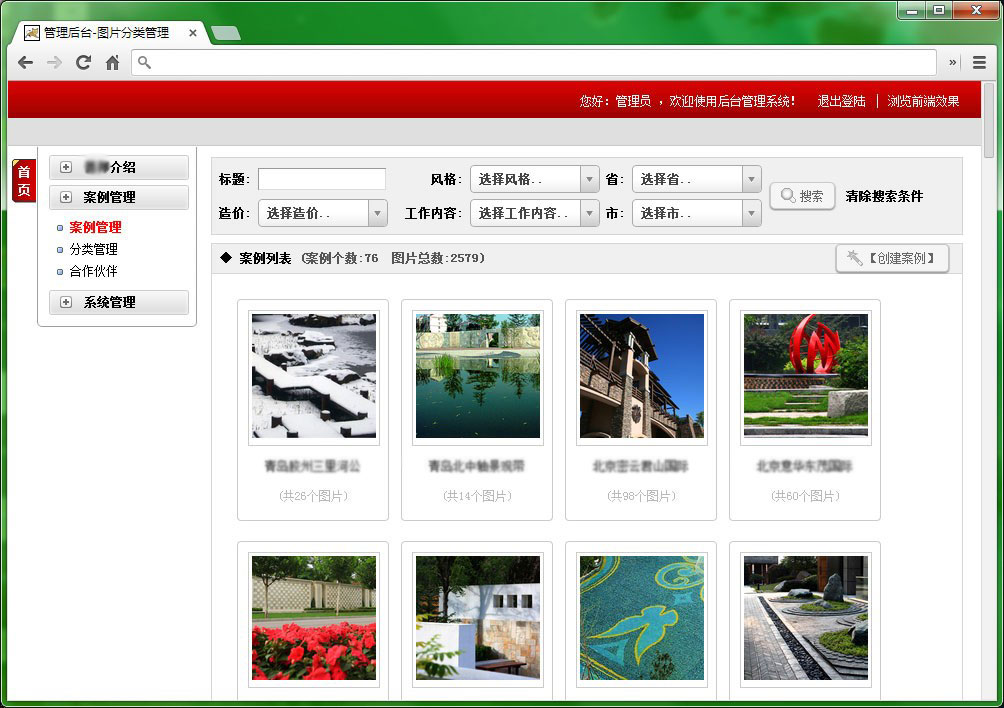Open the snowy bridge case thumbnail
Image resolution: width=1004 pixels, height=708 pixels.
tap(314, 376)
